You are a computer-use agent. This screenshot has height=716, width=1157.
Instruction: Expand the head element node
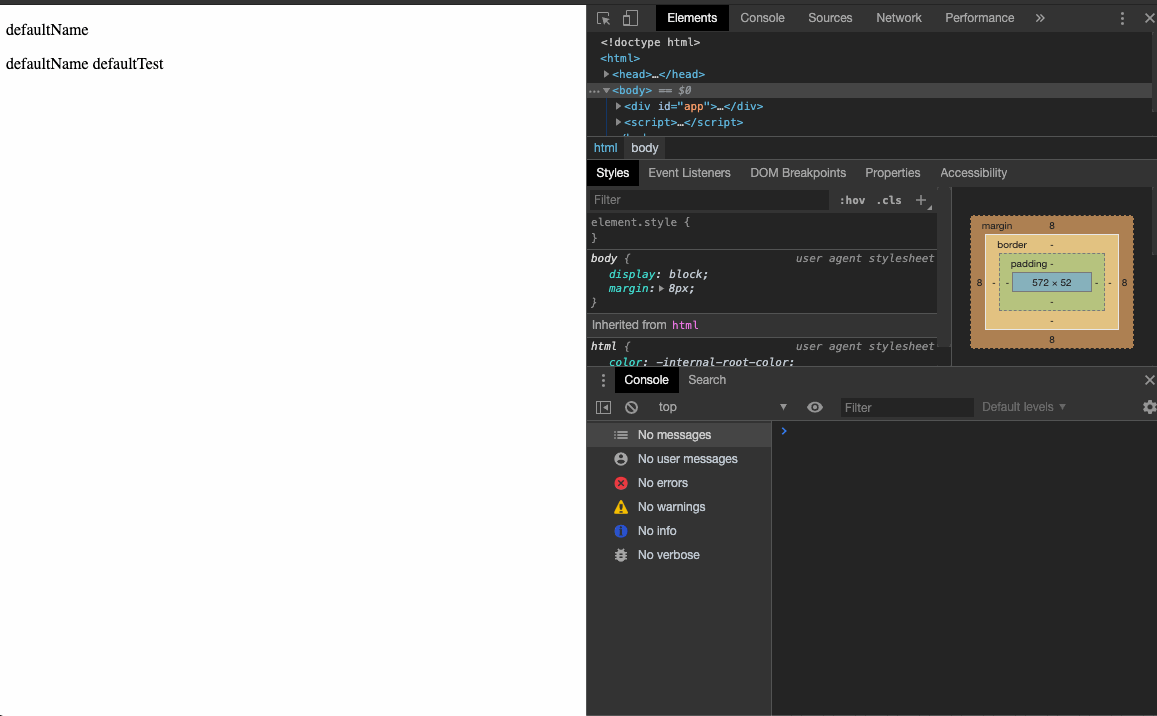[606, 74]
